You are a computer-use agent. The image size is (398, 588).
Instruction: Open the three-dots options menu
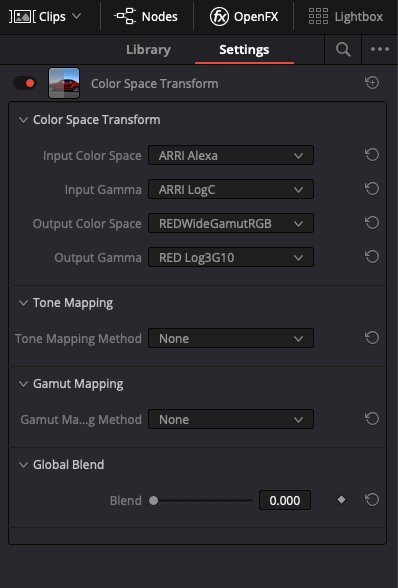coord(380,49)
